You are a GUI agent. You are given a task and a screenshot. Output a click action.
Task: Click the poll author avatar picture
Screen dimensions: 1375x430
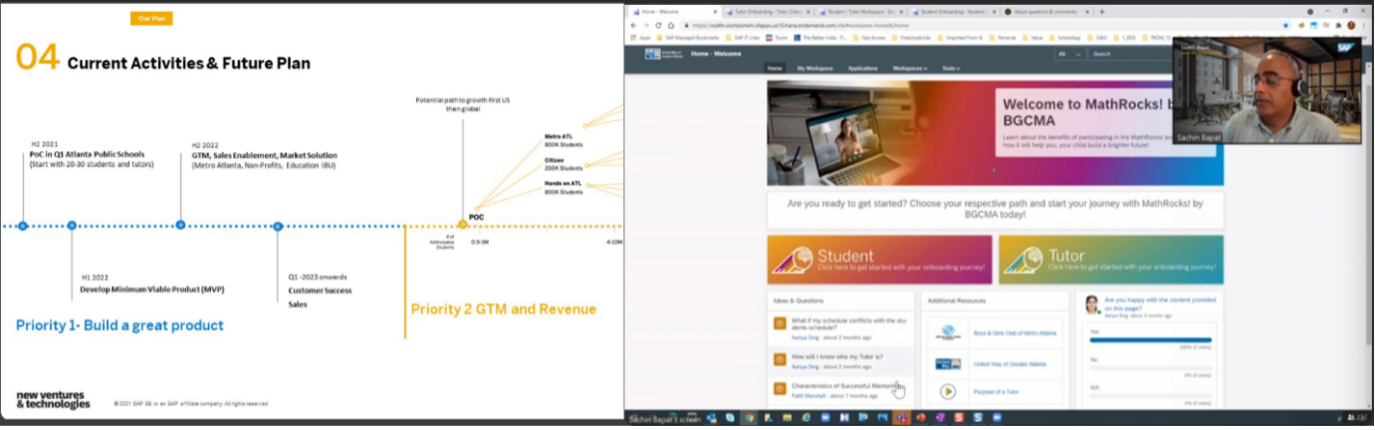click(x=1092, y=305)
